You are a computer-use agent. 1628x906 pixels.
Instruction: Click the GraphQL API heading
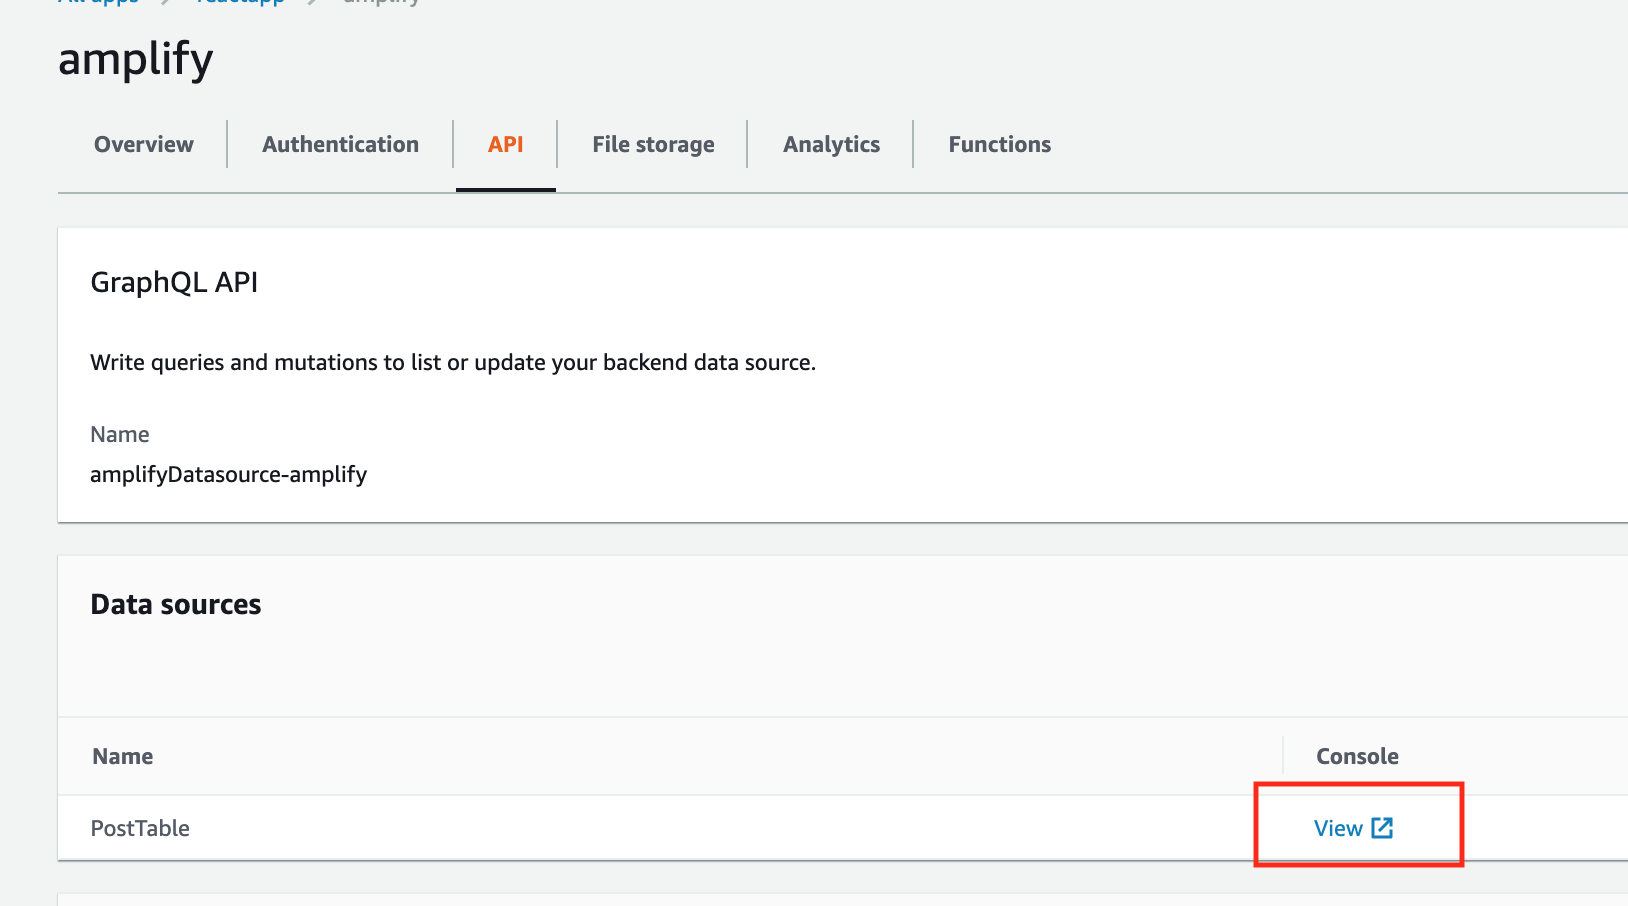click(174, 282)
